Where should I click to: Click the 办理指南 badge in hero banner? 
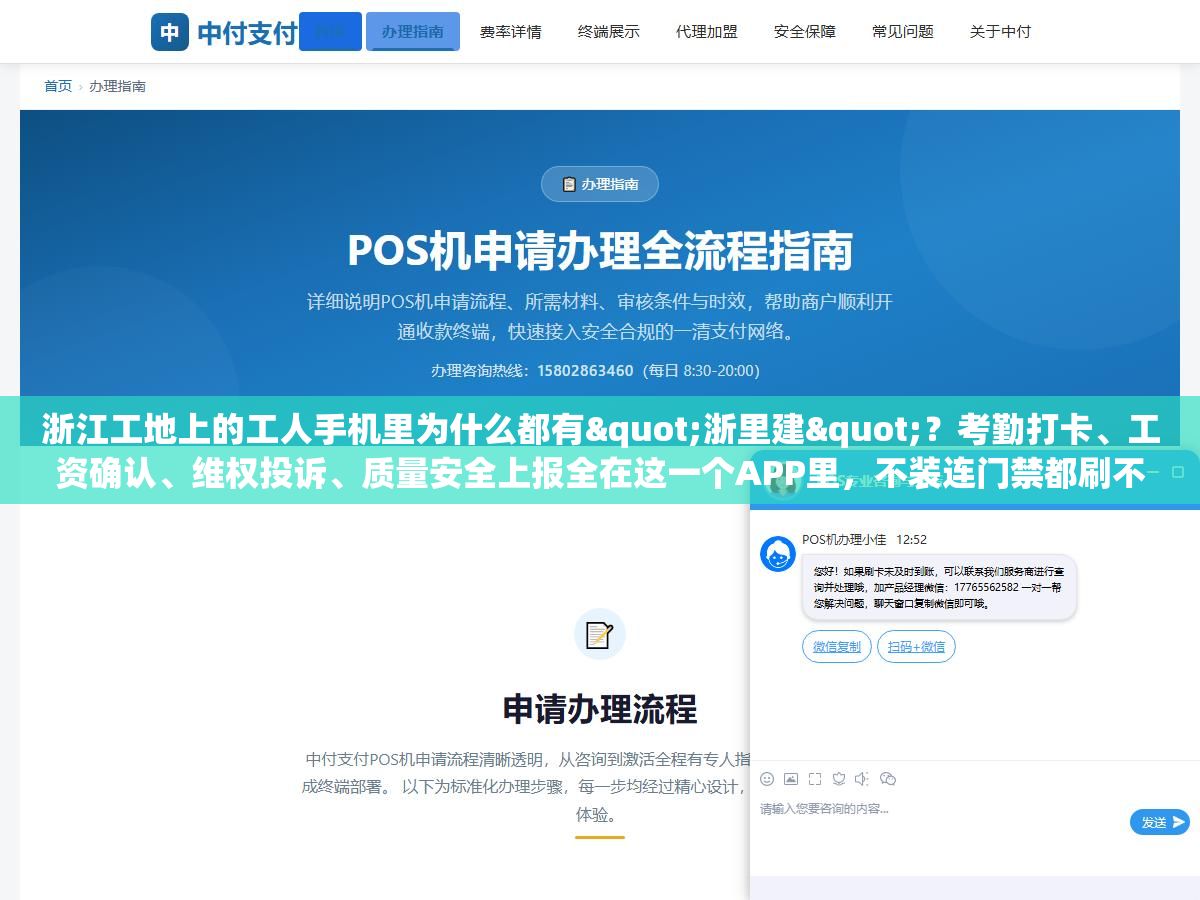[600, 184]
